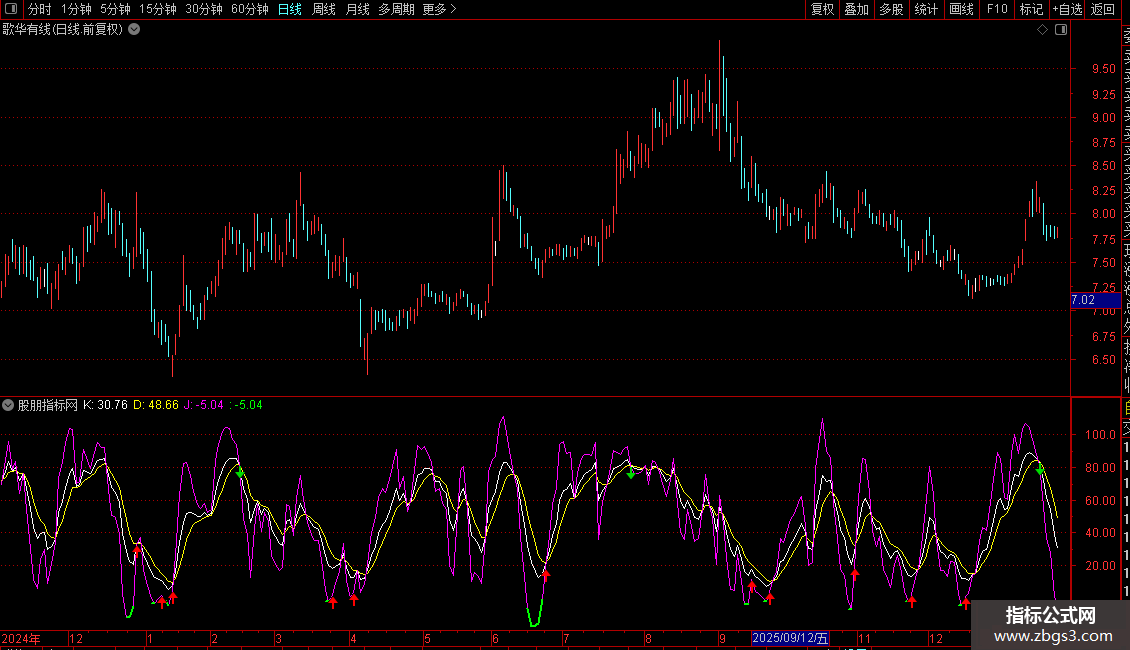Click the 标记 mark button
Image resolution: width=1130 pixels, height=650 pixels.
(x=1031, y=9)
